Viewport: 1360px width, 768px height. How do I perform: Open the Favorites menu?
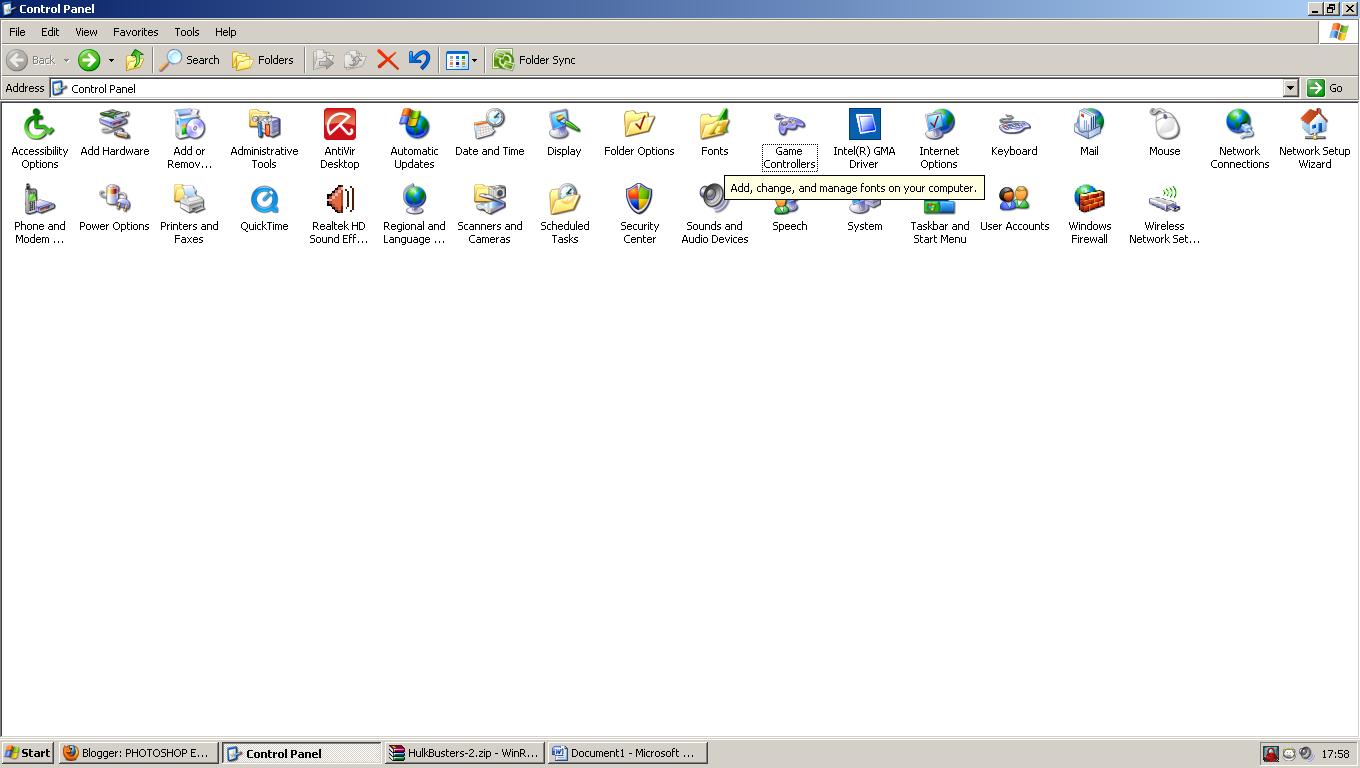coord(135,32)
